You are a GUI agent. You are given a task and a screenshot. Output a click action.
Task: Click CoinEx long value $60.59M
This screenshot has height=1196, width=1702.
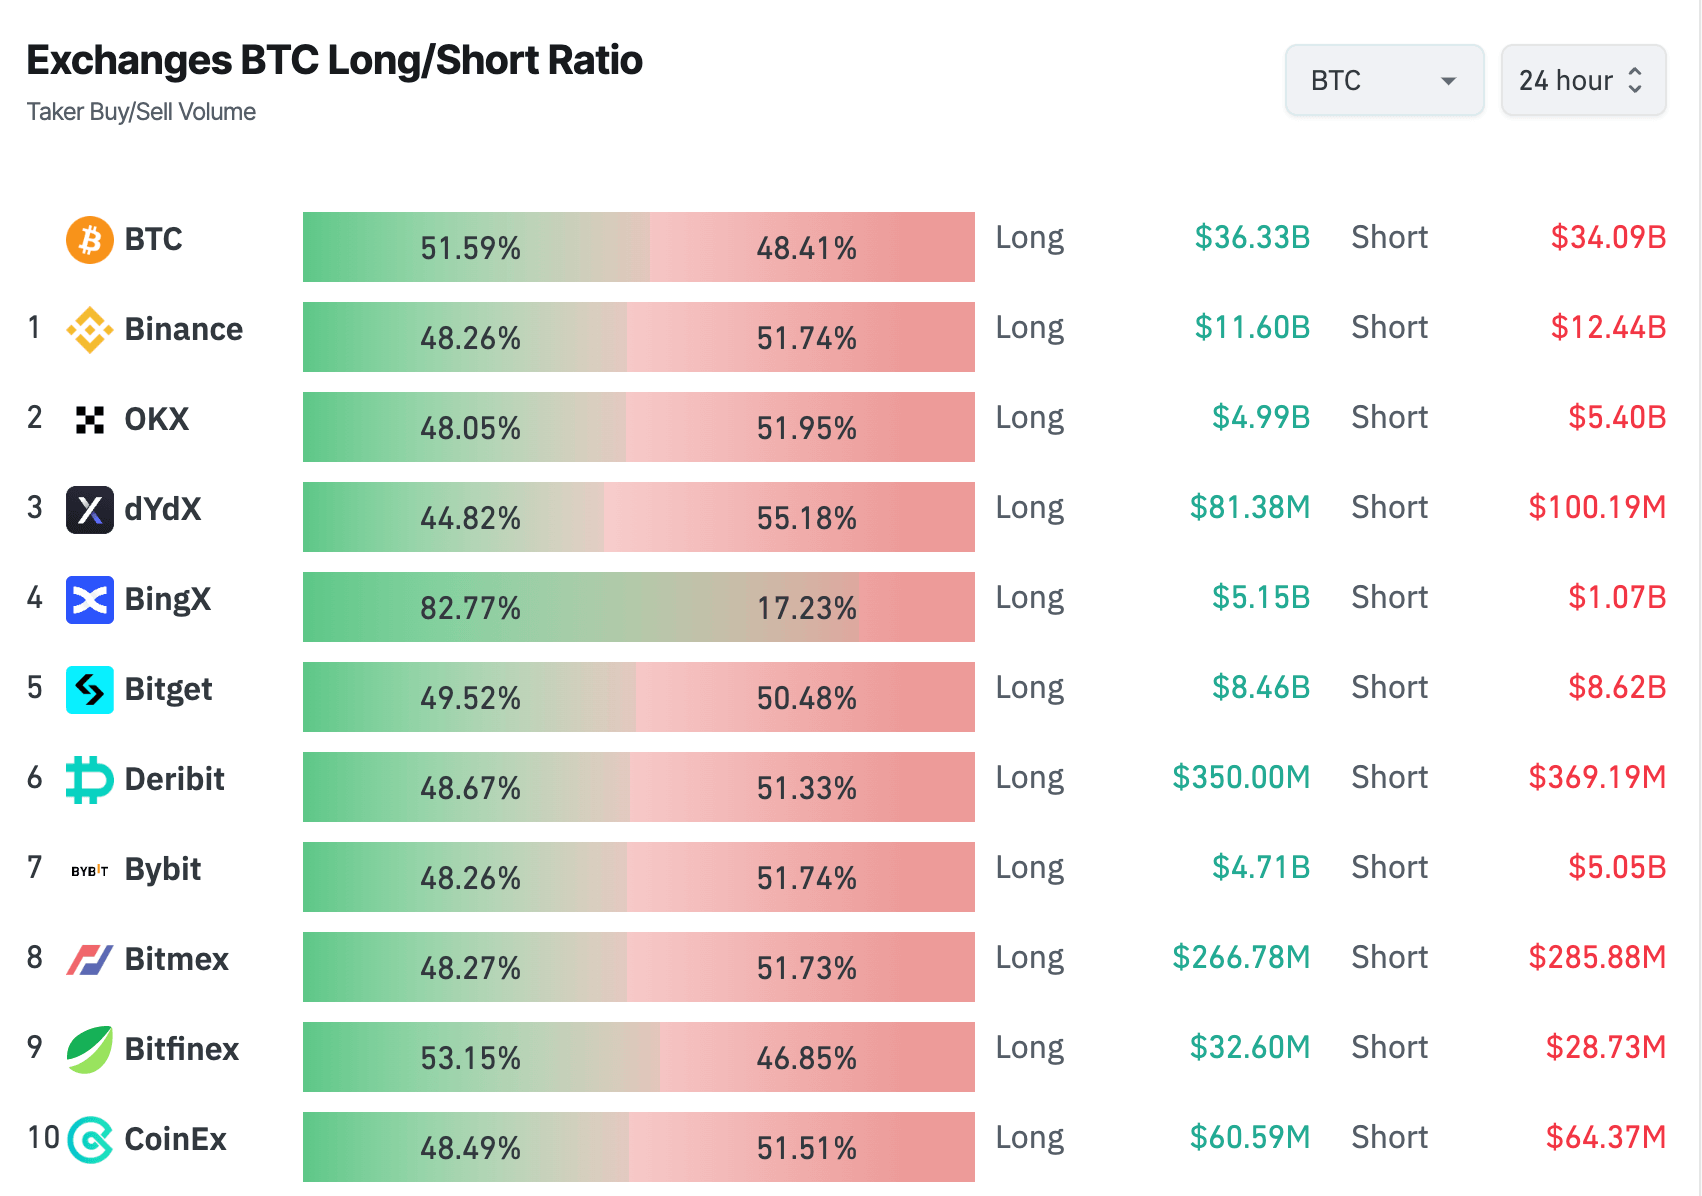click(x=1250, y=1137)
